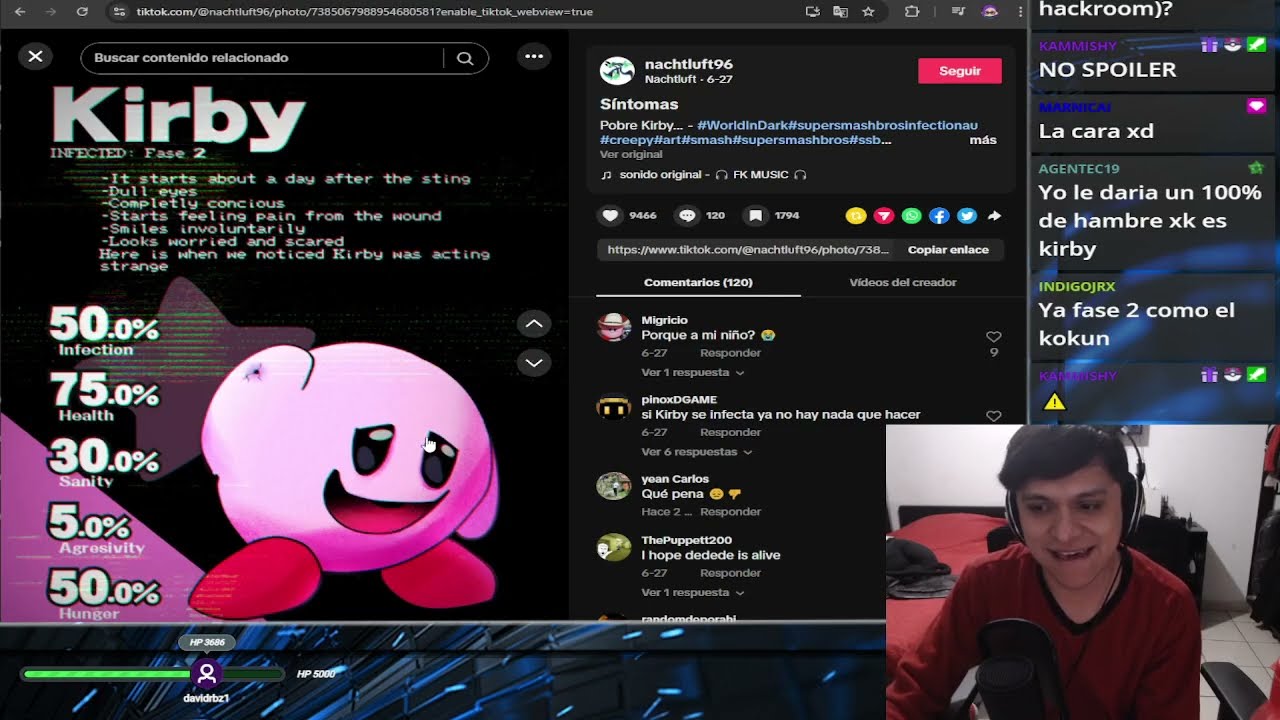The width and height of the screenshot is (1280, 720).
Task: Open the browser three-dots menu
Action: 1020,11
